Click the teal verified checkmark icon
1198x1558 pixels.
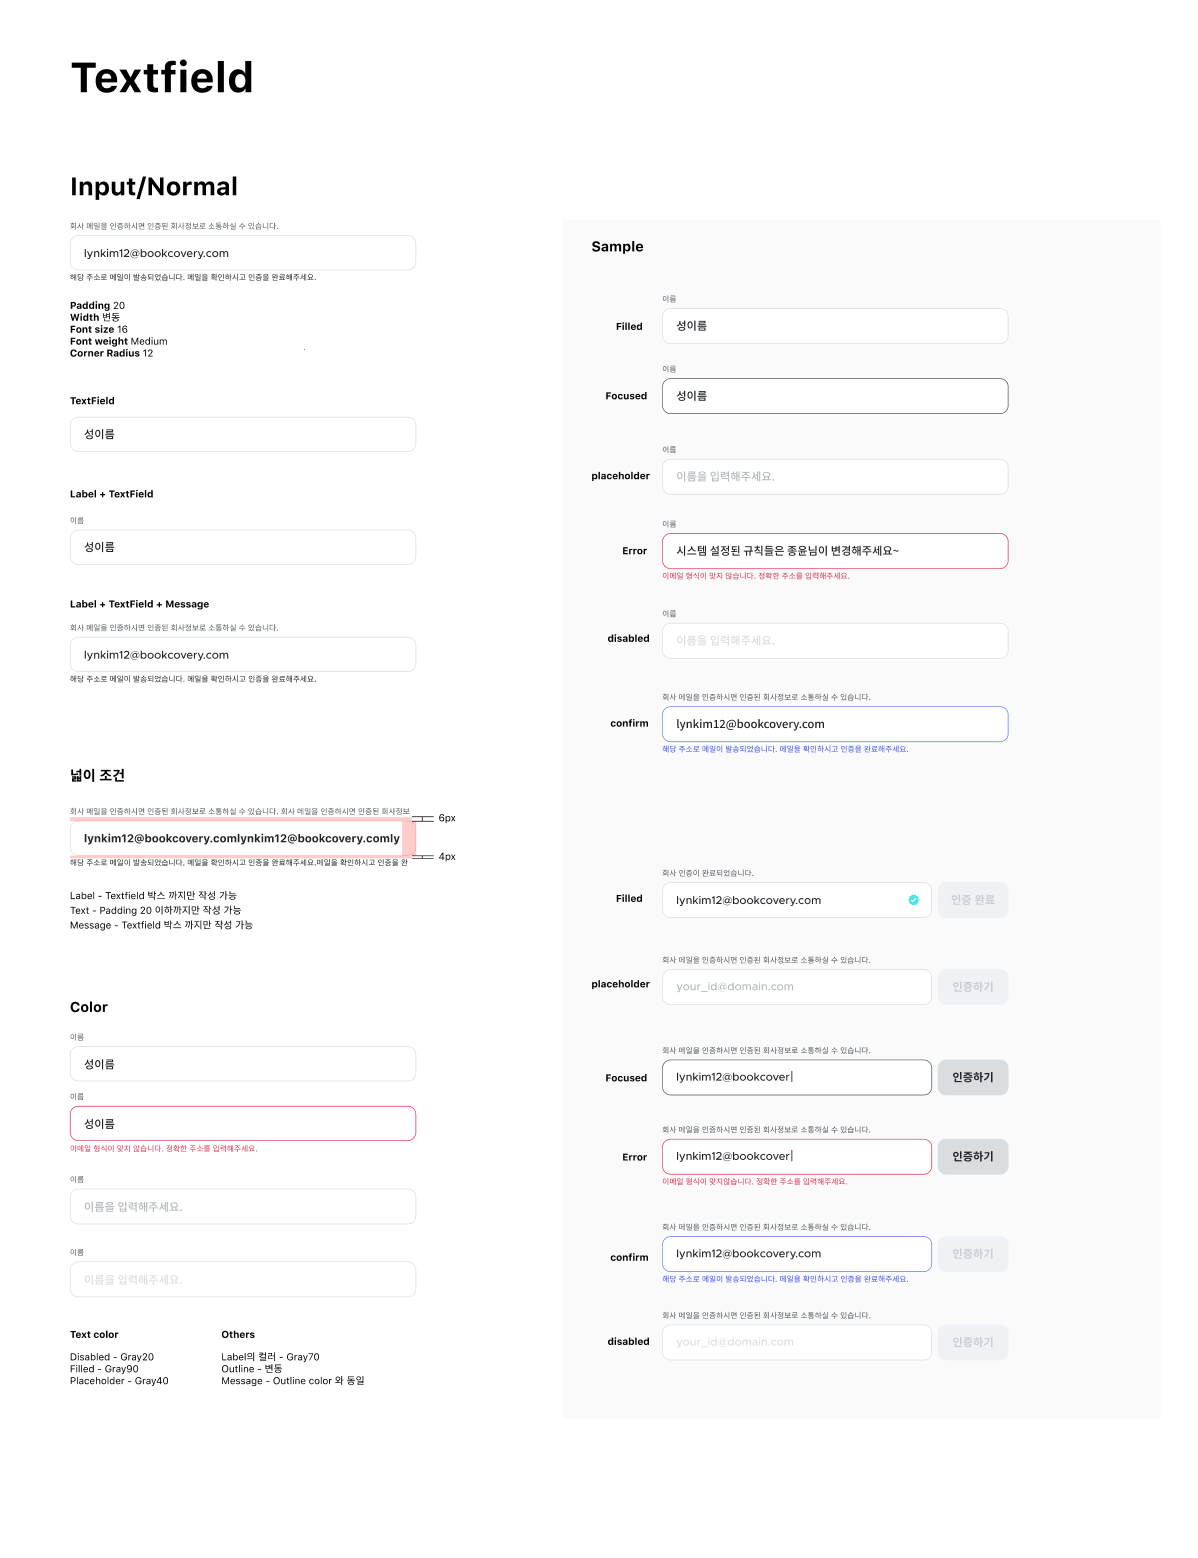pyautogui.click(x=913, y=900)
